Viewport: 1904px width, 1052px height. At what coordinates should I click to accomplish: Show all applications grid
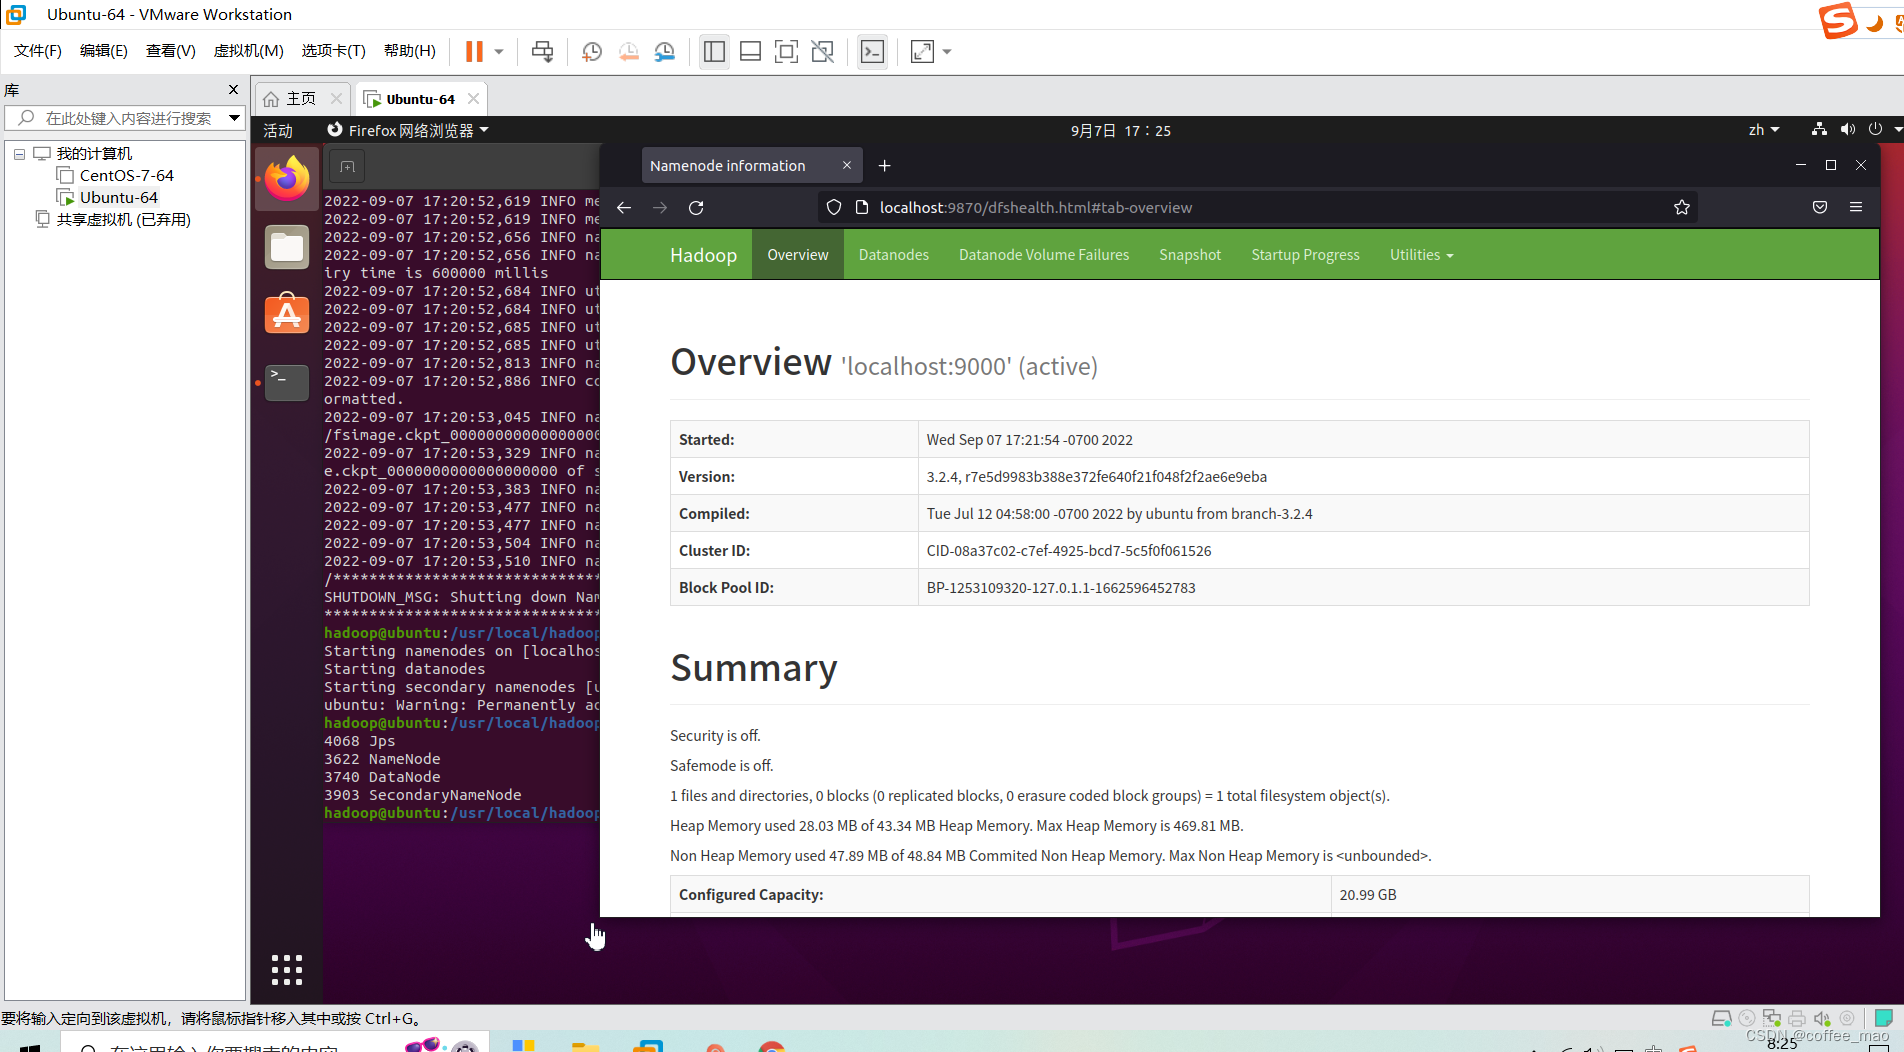tap(287, 970)
